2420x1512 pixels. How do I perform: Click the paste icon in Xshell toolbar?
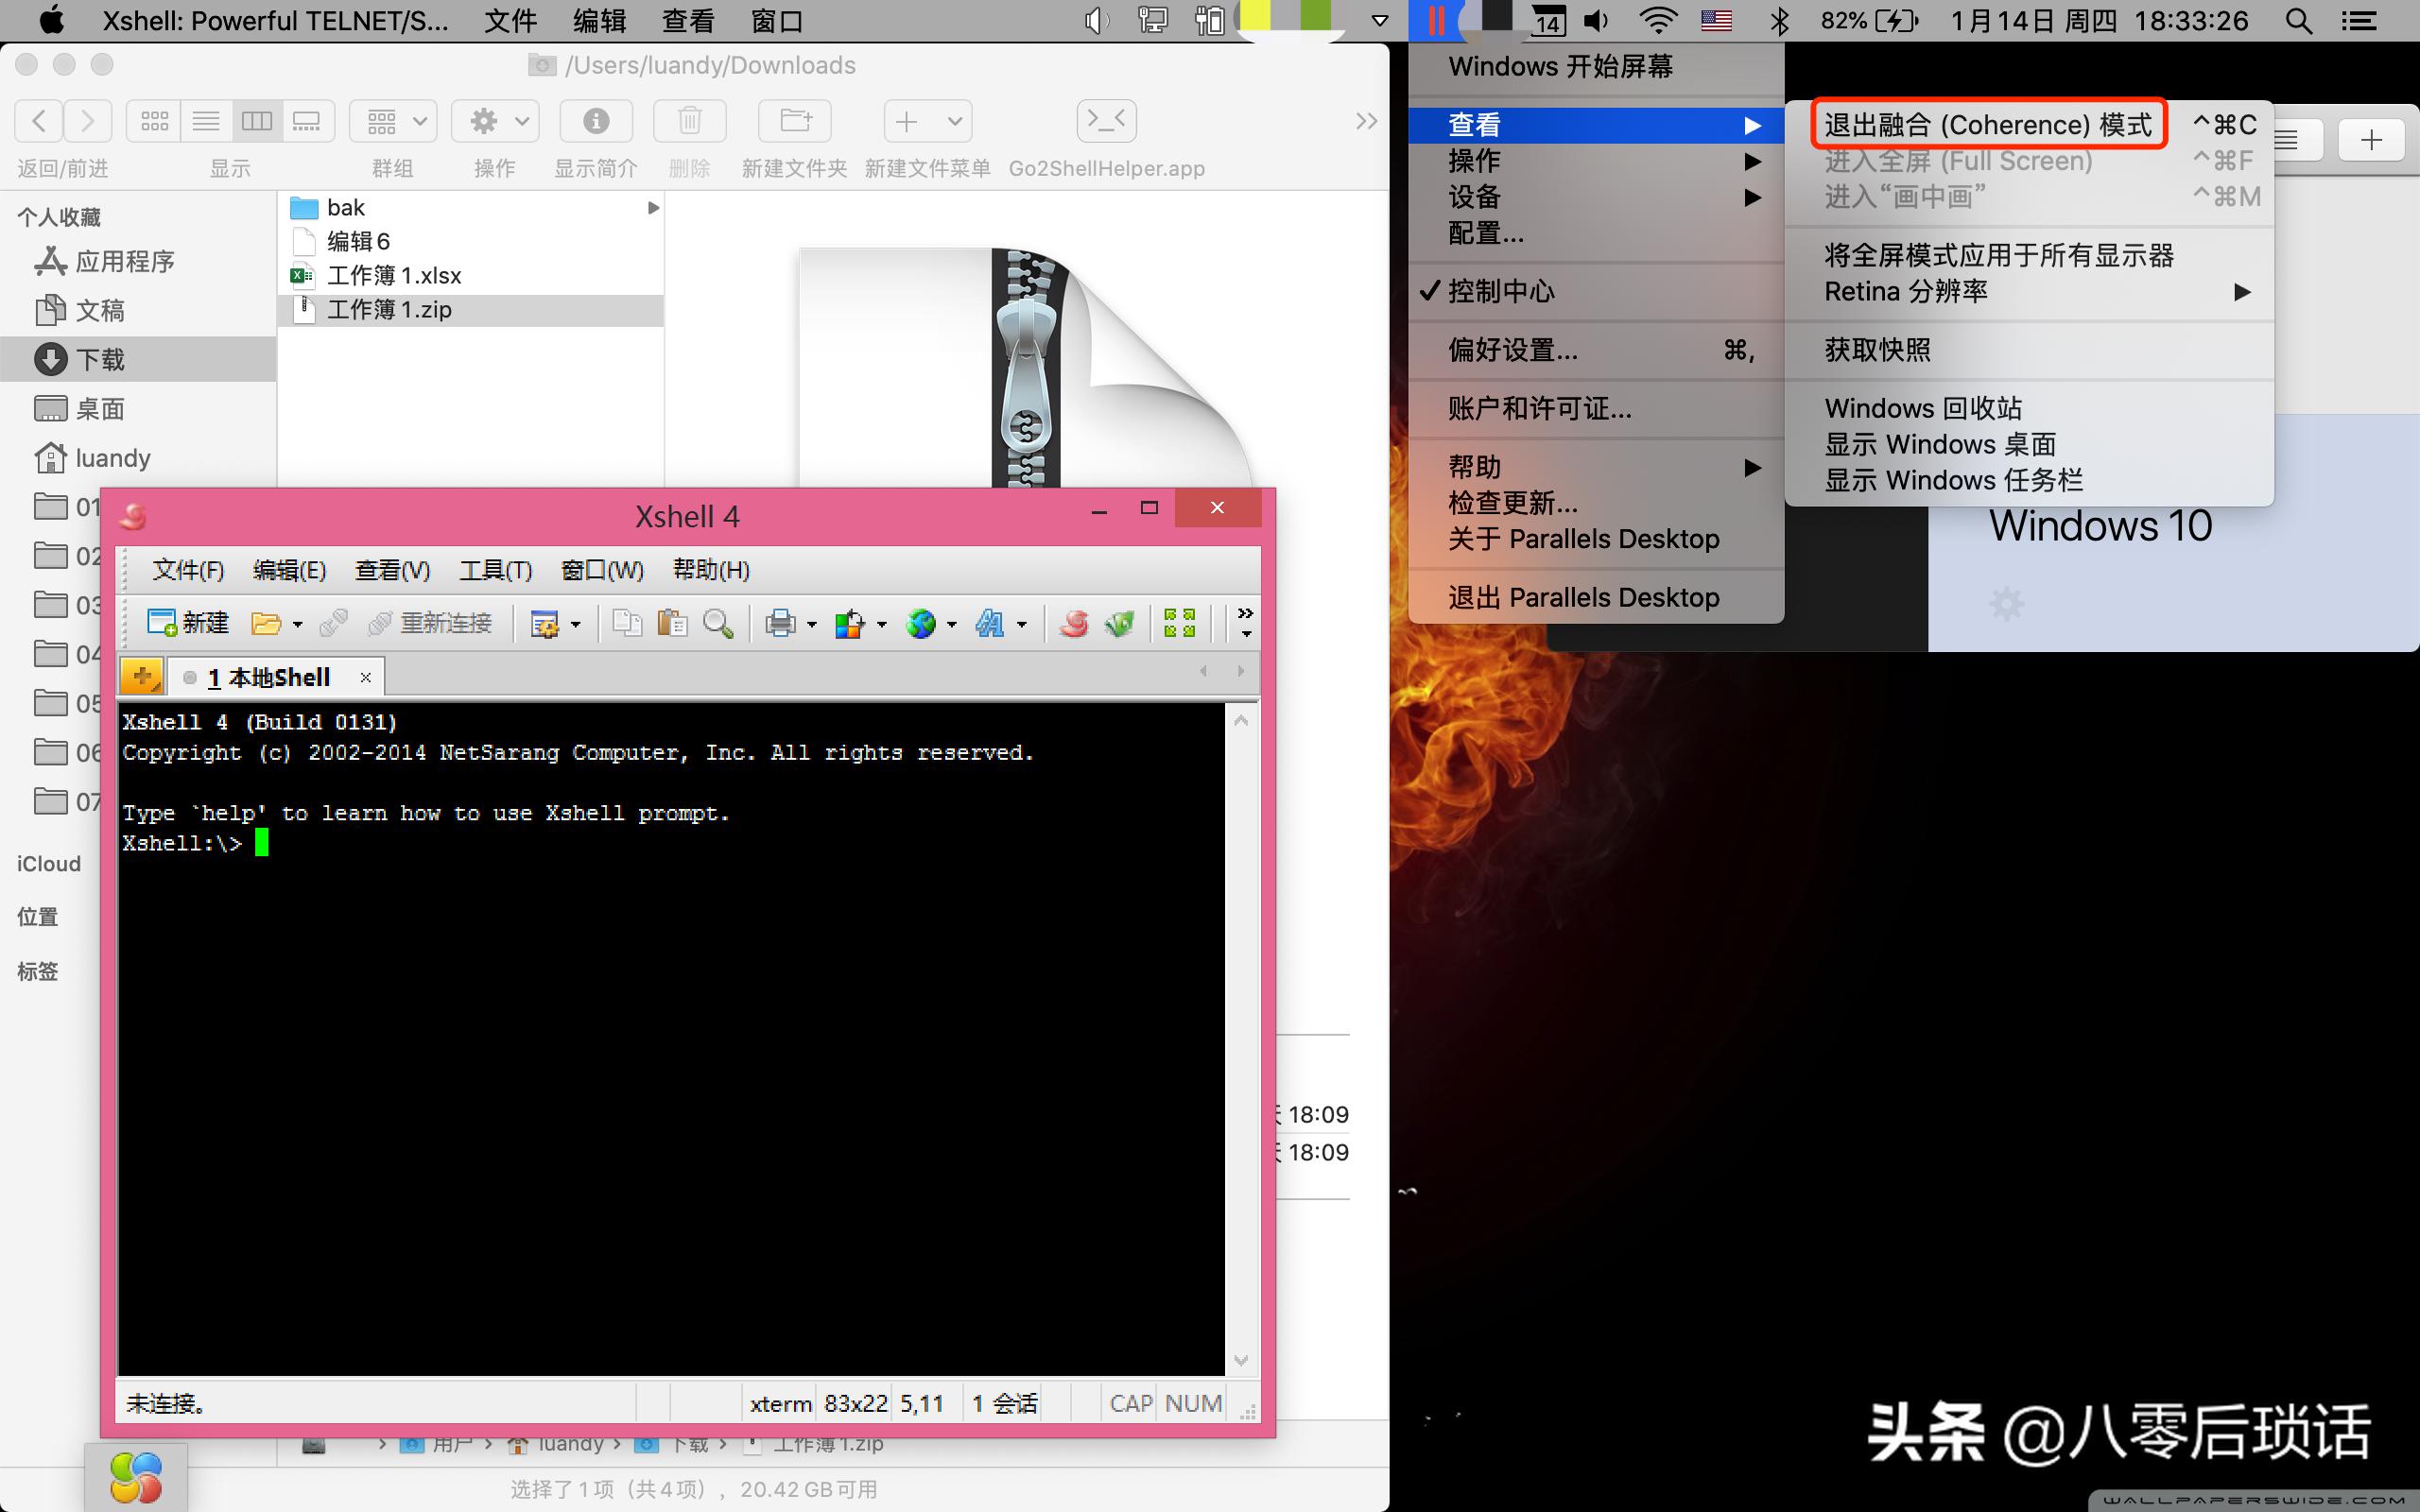(x=672, y=622)
